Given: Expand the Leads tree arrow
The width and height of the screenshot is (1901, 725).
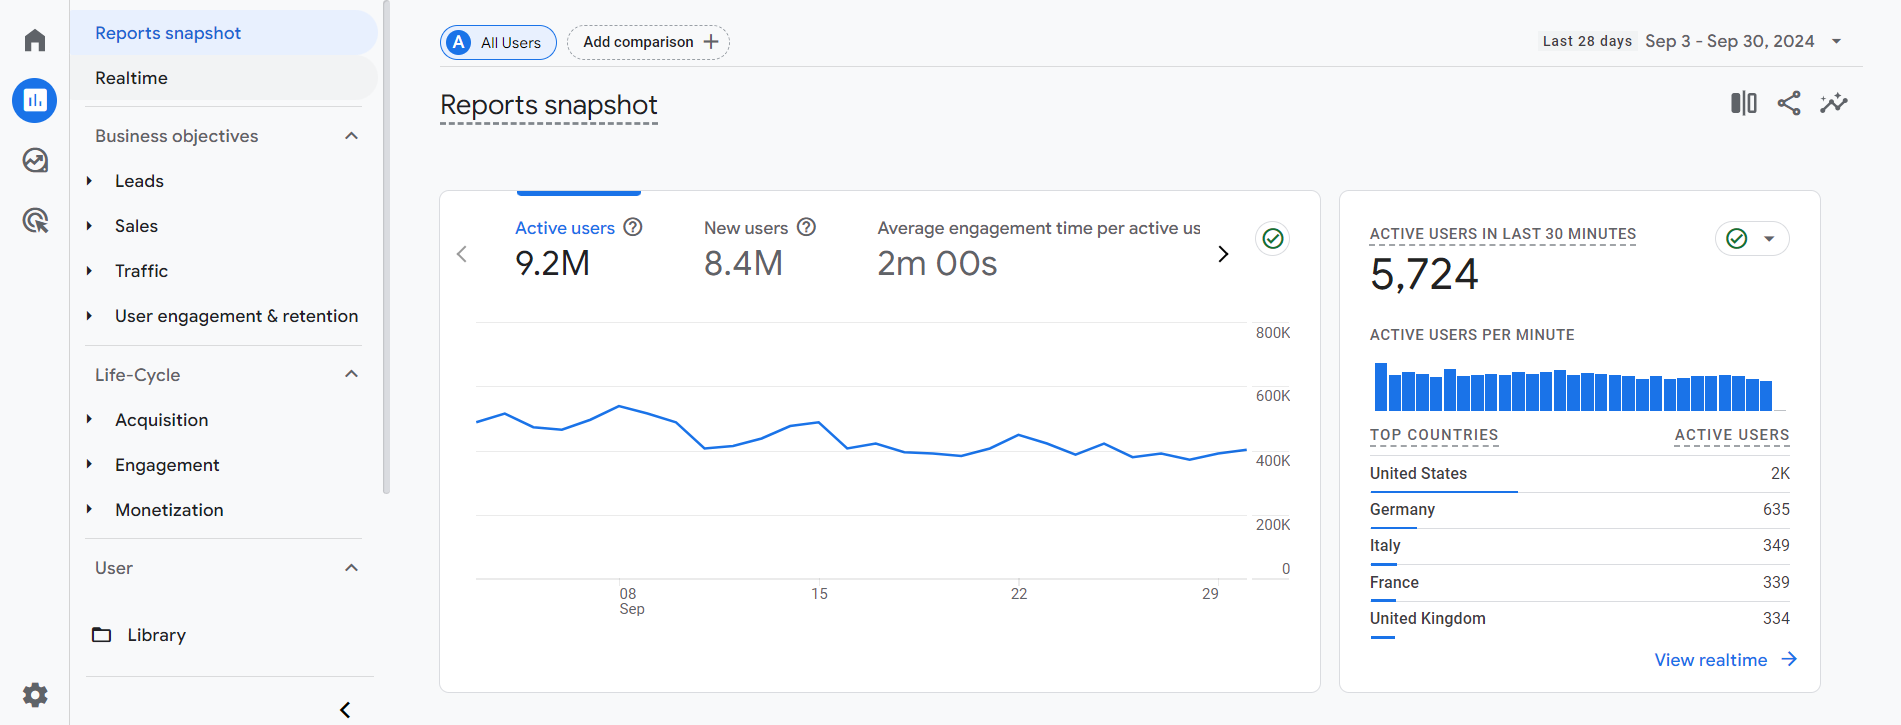Looking at the screenshot, I should coord(89,181).
